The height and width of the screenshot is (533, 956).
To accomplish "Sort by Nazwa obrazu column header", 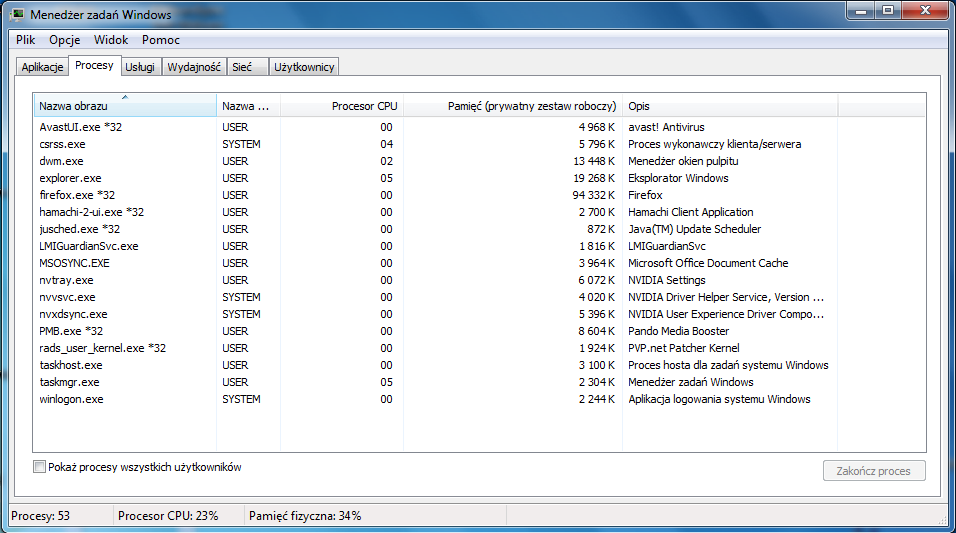I will coord(125,106).
